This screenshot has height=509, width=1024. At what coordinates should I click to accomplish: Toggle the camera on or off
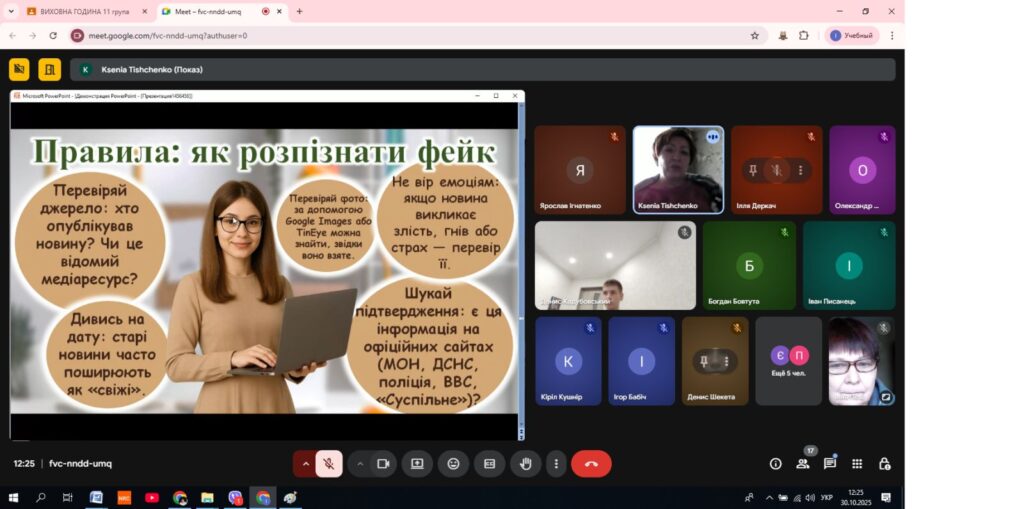tap(382, 464)
